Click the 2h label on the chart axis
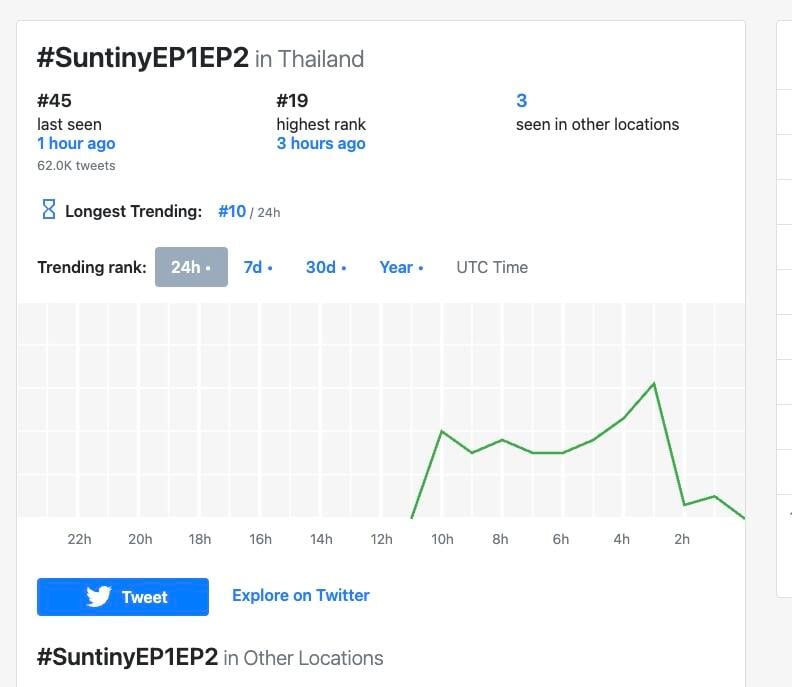The image size is (792, 687). (682, 539)
